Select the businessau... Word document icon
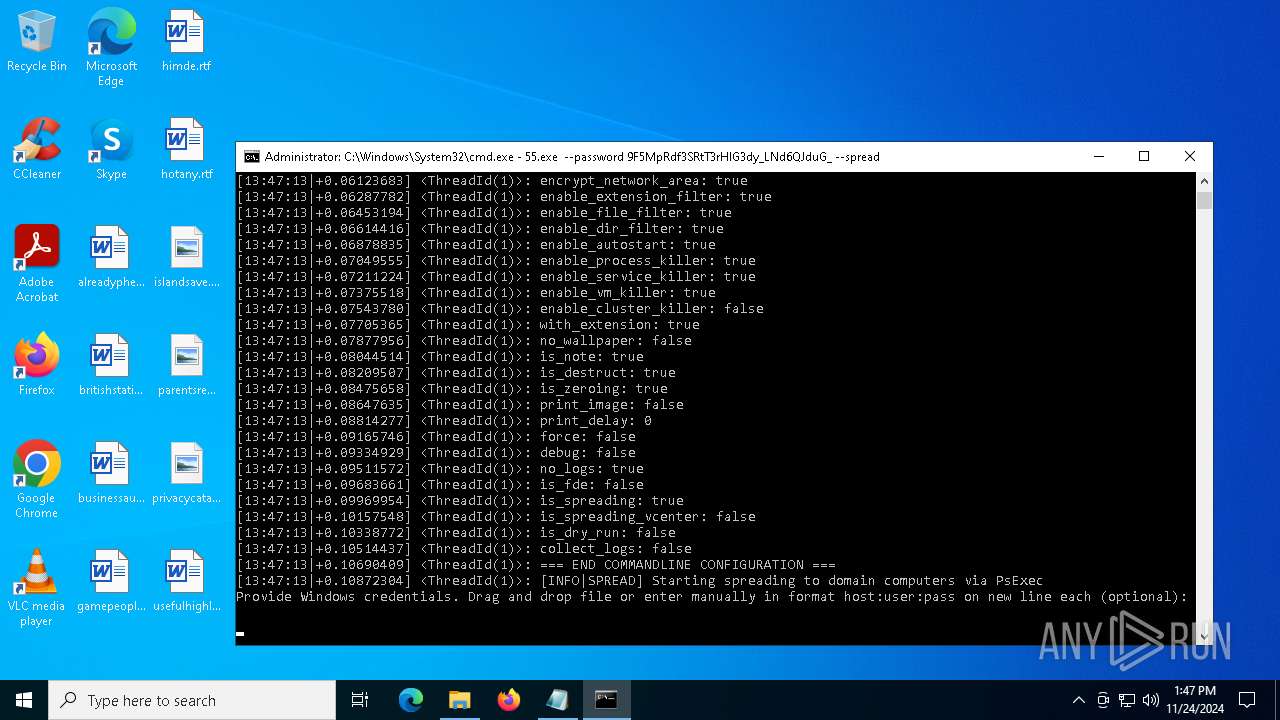Screen dimensions: 1280x720 point(111,473)
